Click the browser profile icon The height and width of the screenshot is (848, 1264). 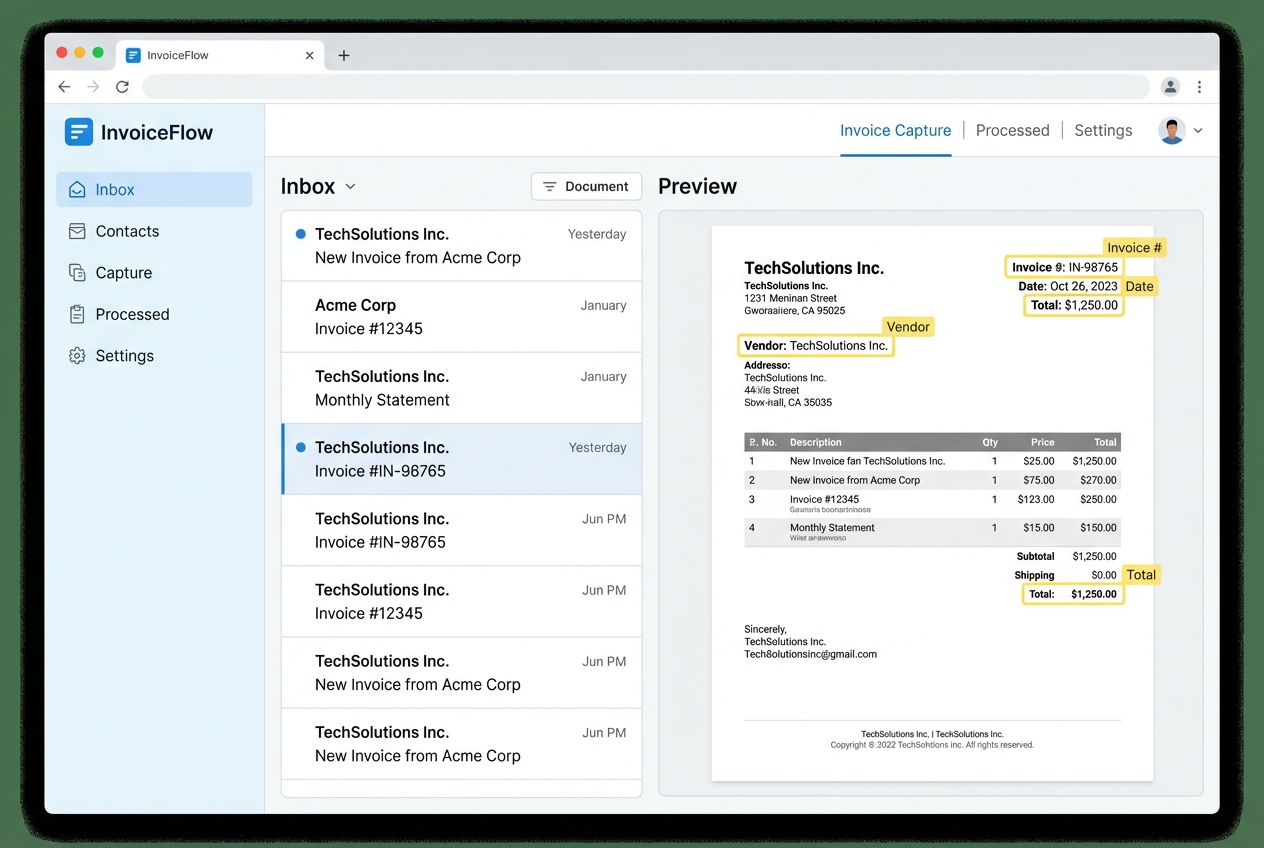point(1170,86)
